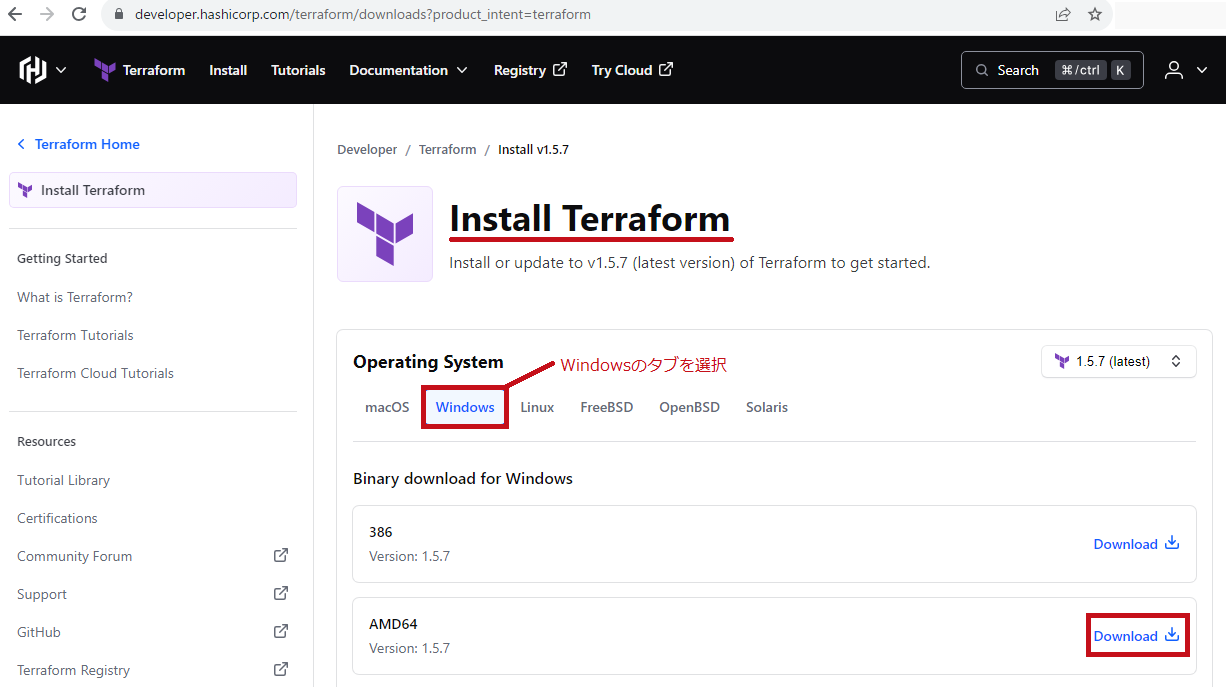Expand the Documentation dropdown menu
1226x687 pixels.
click(x=408, y=70)
